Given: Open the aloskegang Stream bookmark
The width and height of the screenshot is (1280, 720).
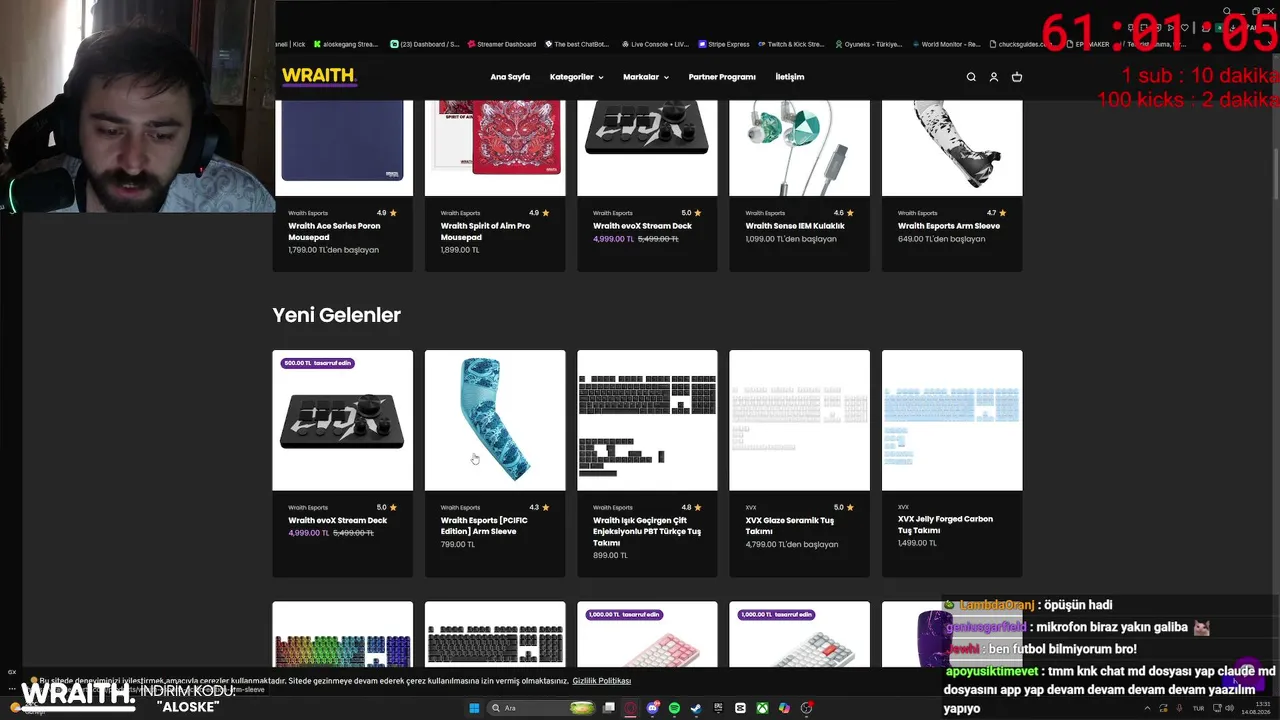Looking at the screenshot, I should (346, 44).
